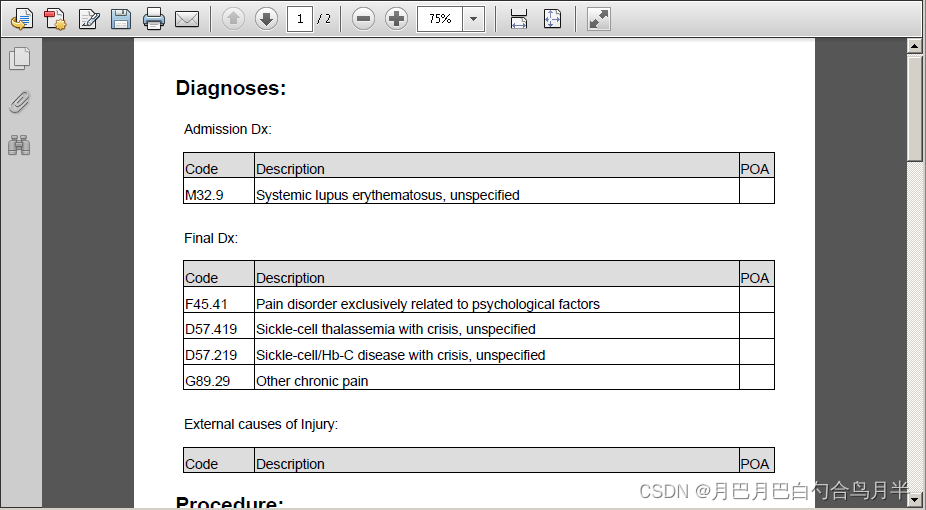This screenshot has height=510, width=926.
Task: Click the scrollbar up arrow
Action: click(x=914, y=46)
